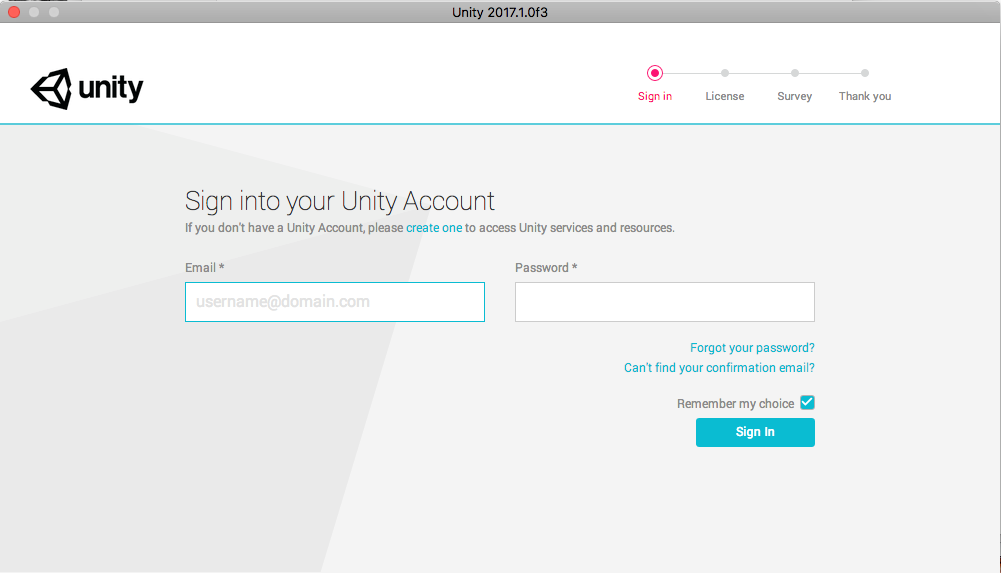This screenshot has width=1001, height=573.
Task: Focus the Password input field
Action: click(x=665, y=302)
